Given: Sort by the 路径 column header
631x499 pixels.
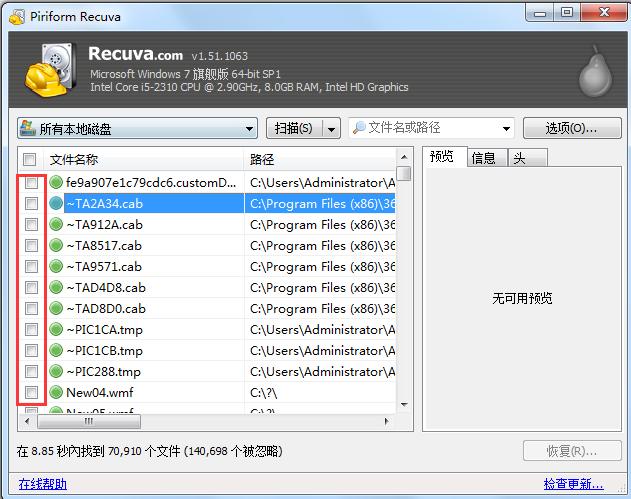Looking at the screenshot, I should [320, 159].
